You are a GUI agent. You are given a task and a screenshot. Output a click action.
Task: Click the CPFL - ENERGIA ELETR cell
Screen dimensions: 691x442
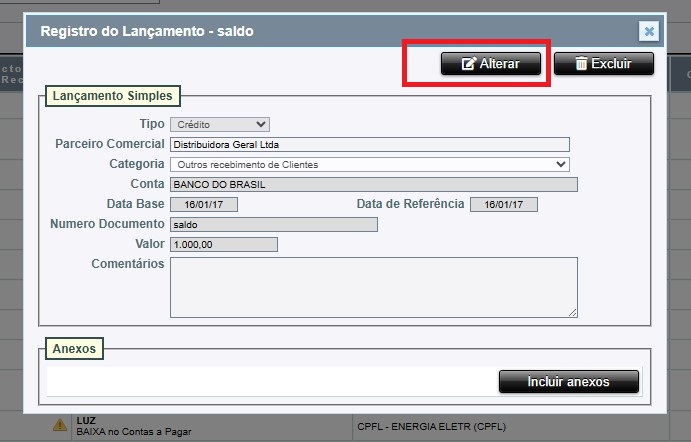[430, 426]
